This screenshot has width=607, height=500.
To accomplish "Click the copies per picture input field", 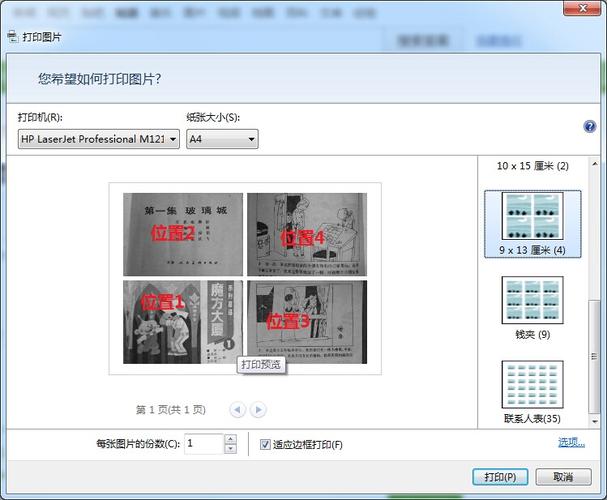I will pos(204,444).
